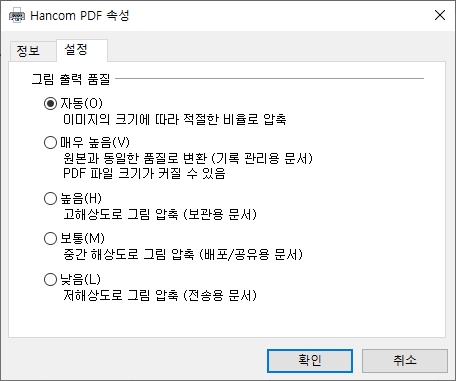Close the Hancom PDF 속성 dialog
456x381 pixels.
(x=440, y=15)
